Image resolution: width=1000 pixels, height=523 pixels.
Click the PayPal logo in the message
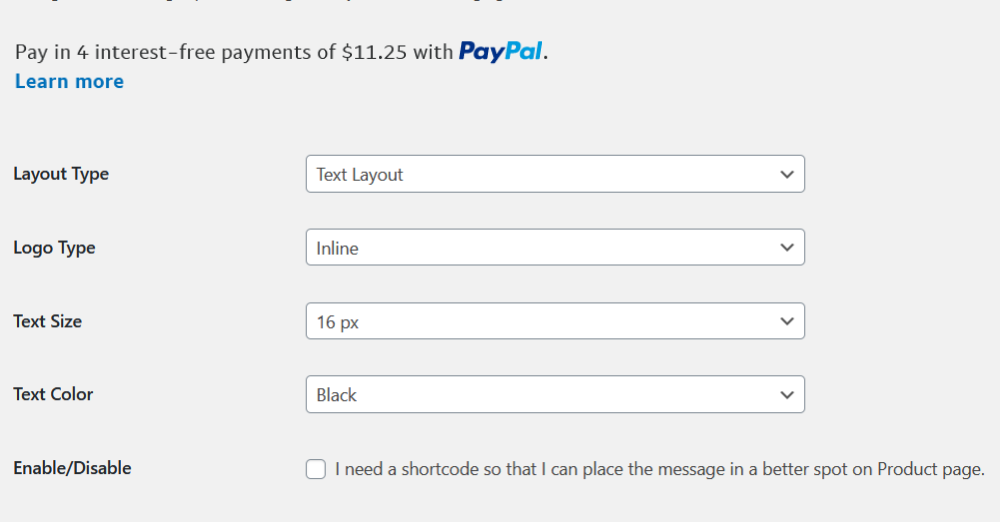coord(501,52)
